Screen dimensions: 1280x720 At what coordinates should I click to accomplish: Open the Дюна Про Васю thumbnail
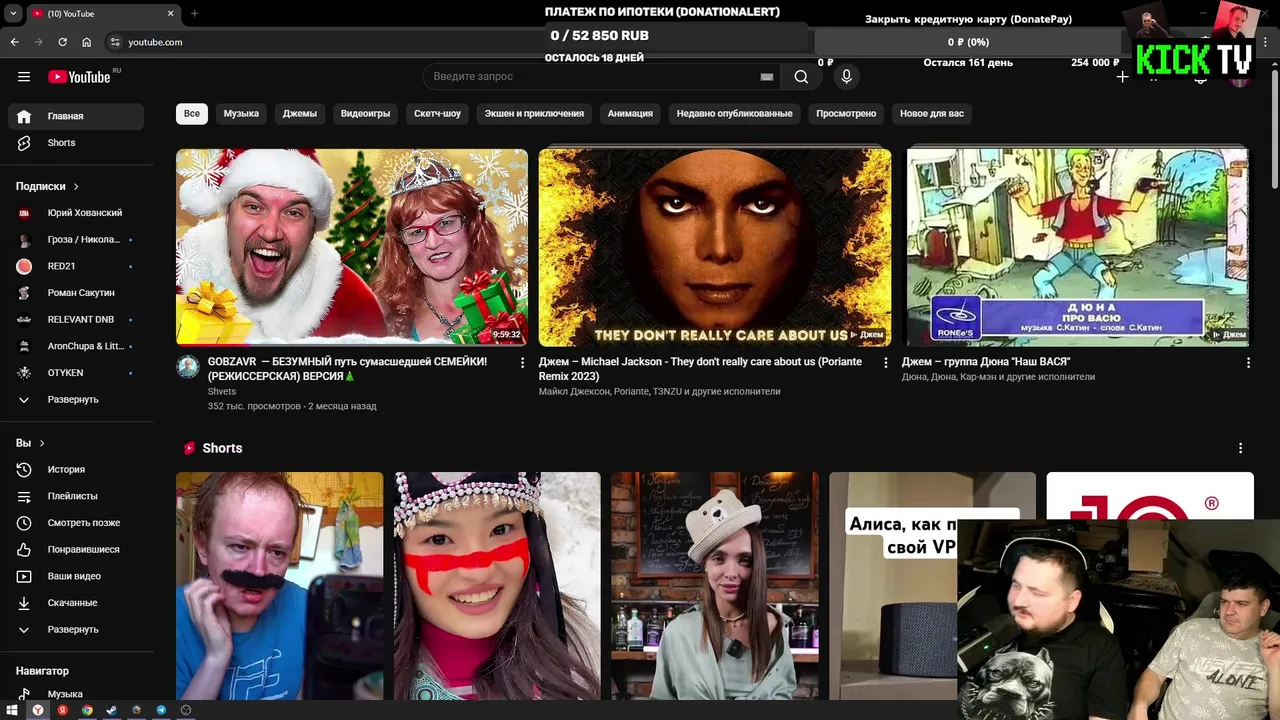tap(1077, 247)
